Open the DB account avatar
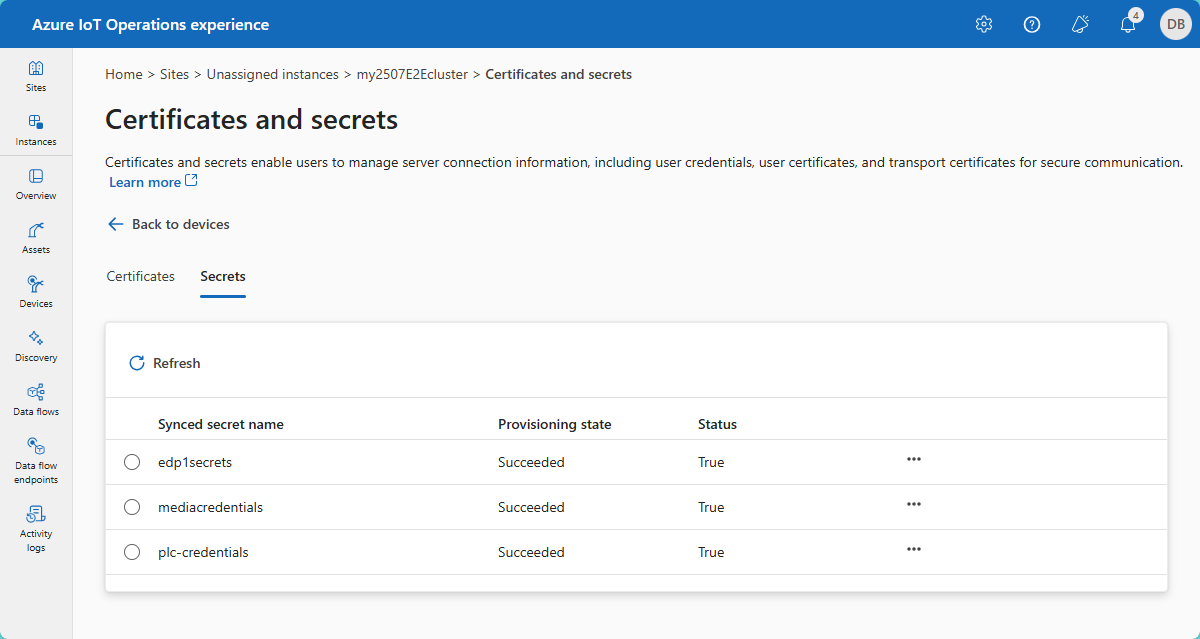This screenshot has width=1200, height=639. tap(1175, 25)
